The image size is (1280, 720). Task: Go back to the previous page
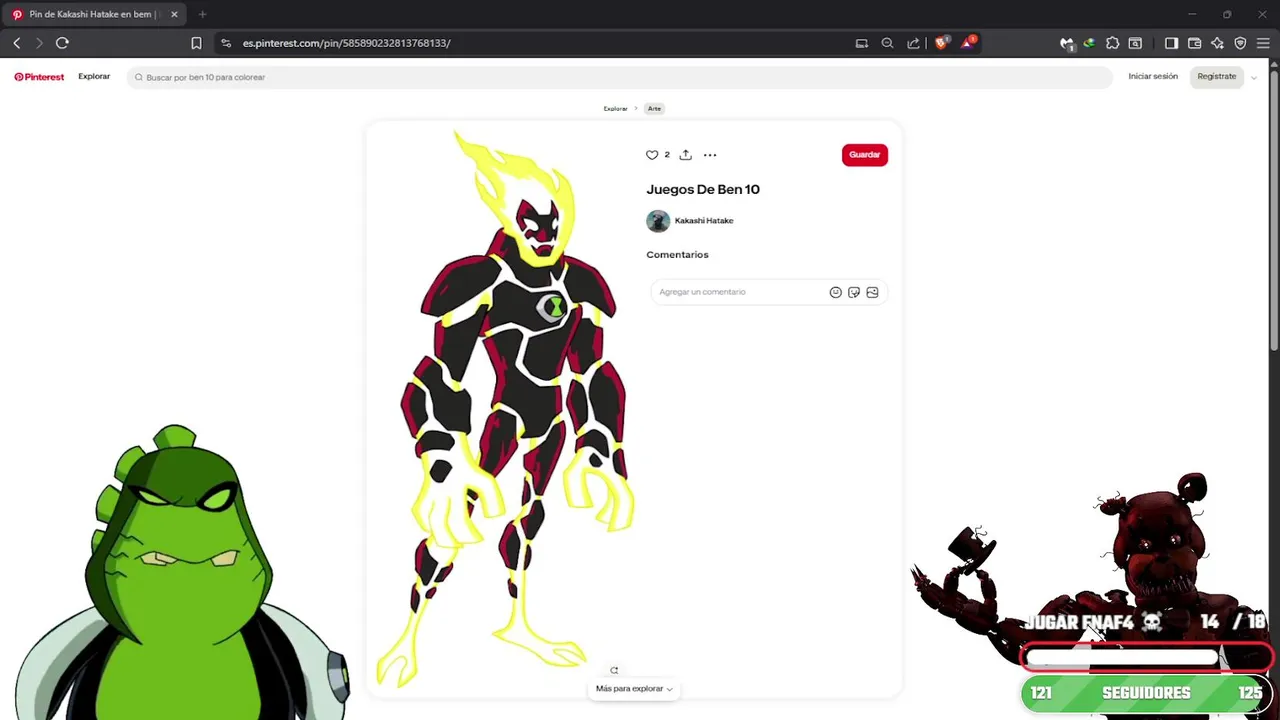pyautogui.click(x=16, y=43)
